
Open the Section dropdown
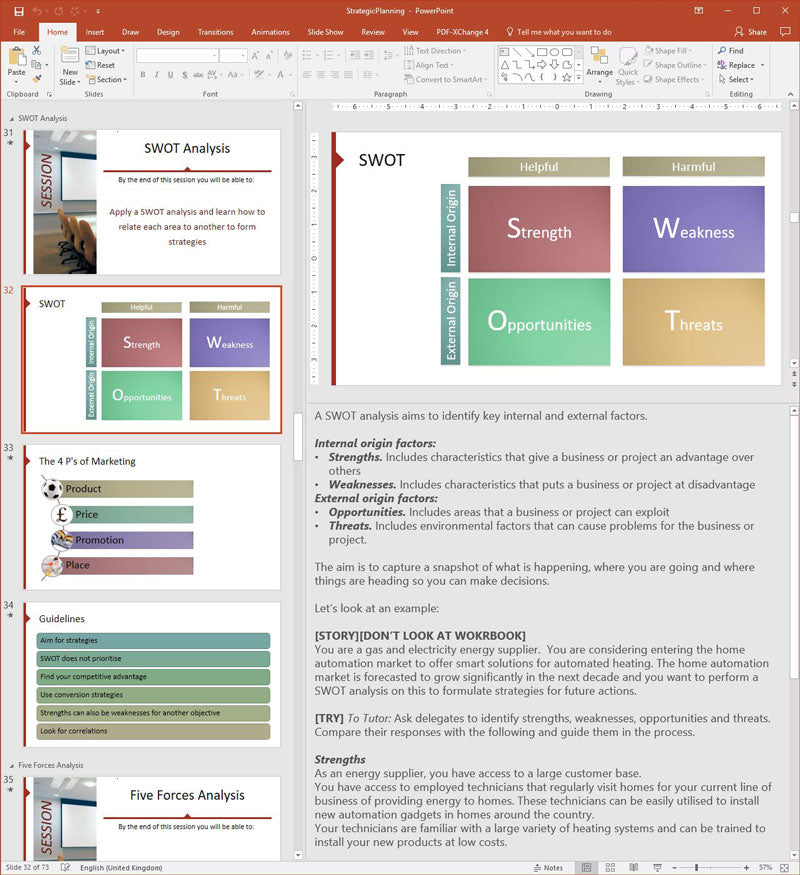point(107,80)
